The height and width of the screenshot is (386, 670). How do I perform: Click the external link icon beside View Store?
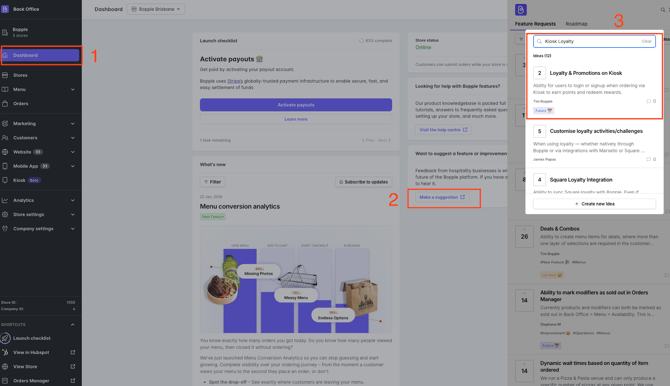point(73,366)
